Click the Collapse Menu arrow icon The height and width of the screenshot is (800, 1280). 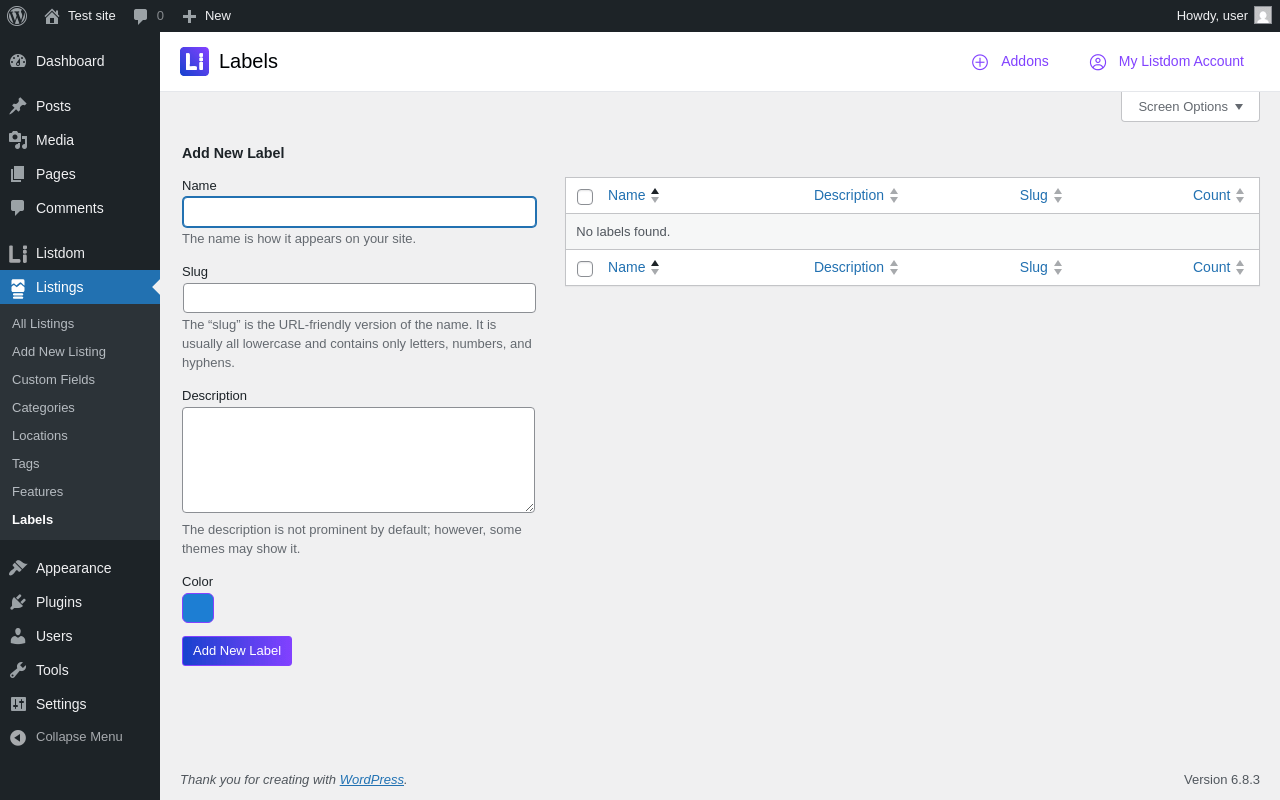18,737
